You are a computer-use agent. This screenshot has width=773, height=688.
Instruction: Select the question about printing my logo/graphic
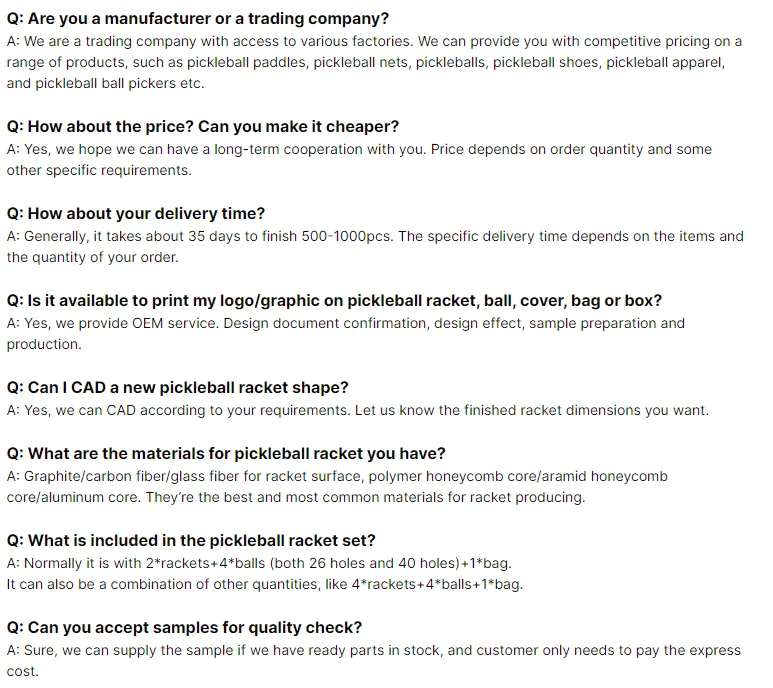pyautogui.click(x=334, y=301)
